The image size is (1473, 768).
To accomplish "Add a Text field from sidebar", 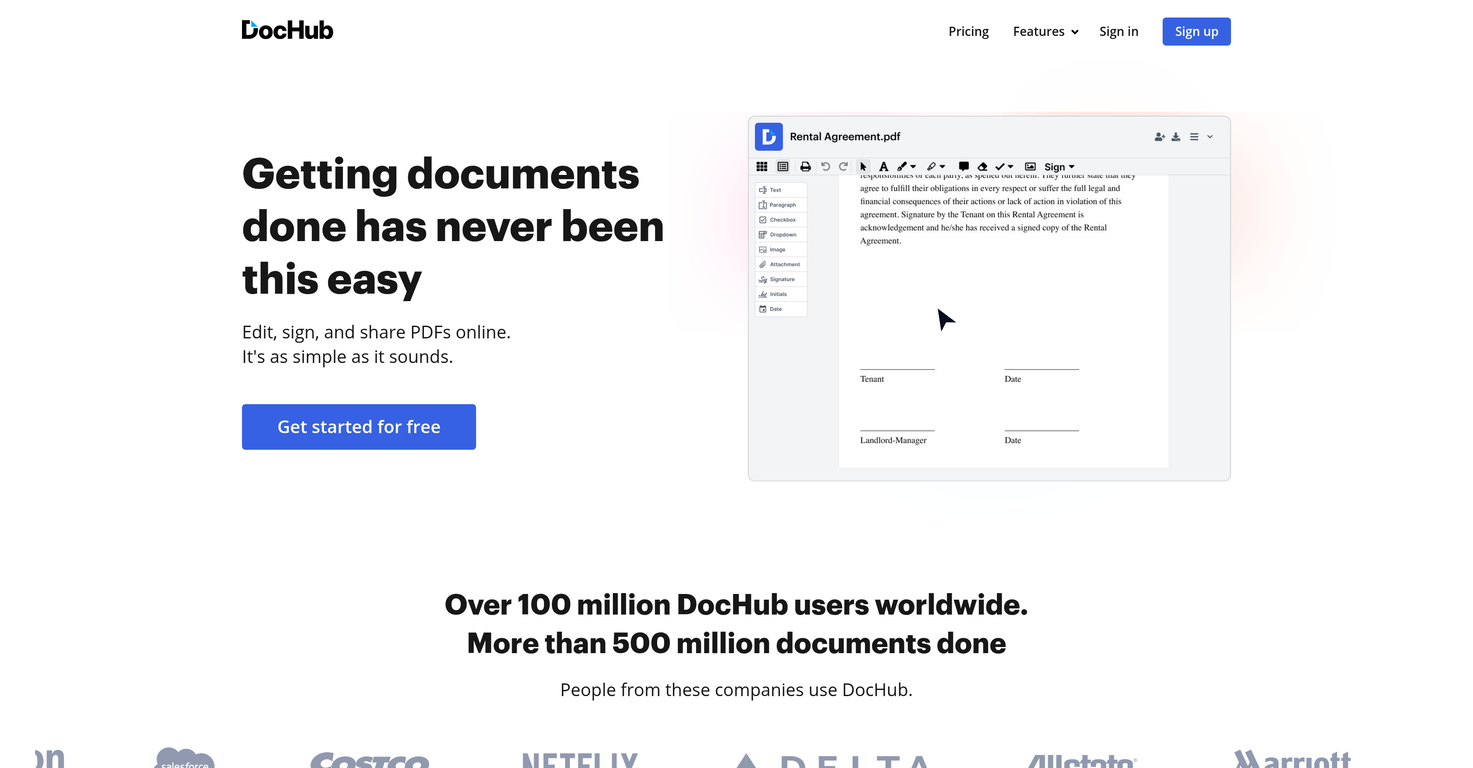I will [781, 190].
